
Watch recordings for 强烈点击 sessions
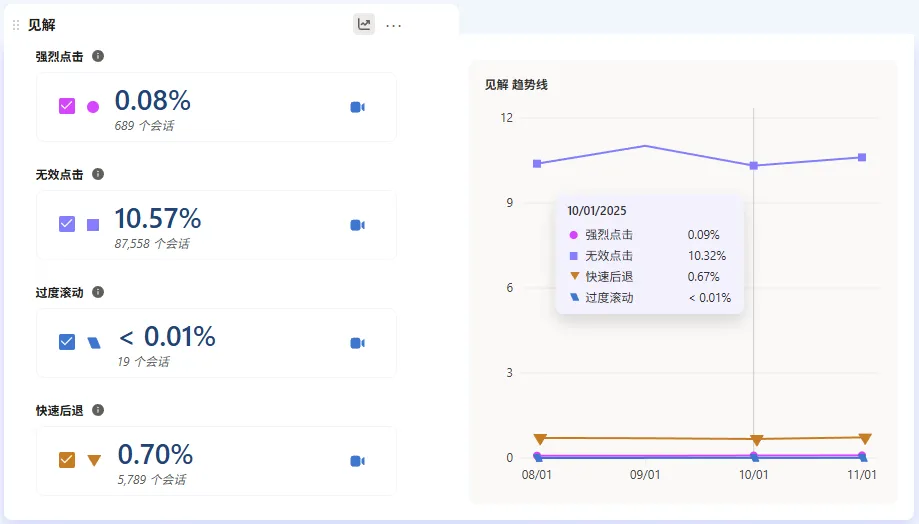coord(357,107)
